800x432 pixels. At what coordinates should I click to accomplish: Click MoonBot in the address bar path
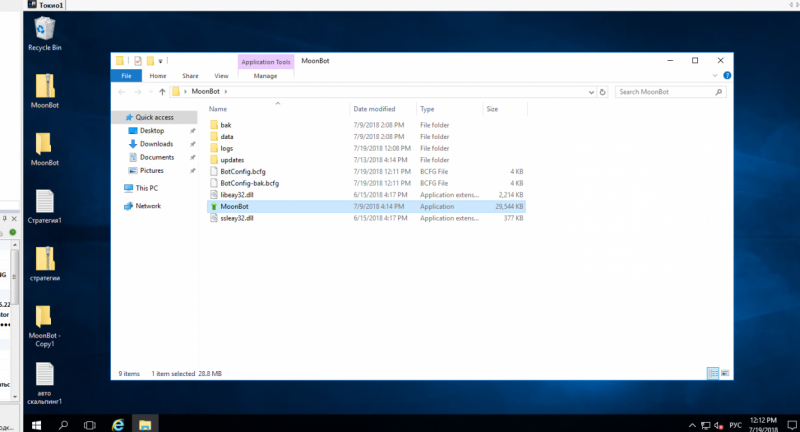206,91
